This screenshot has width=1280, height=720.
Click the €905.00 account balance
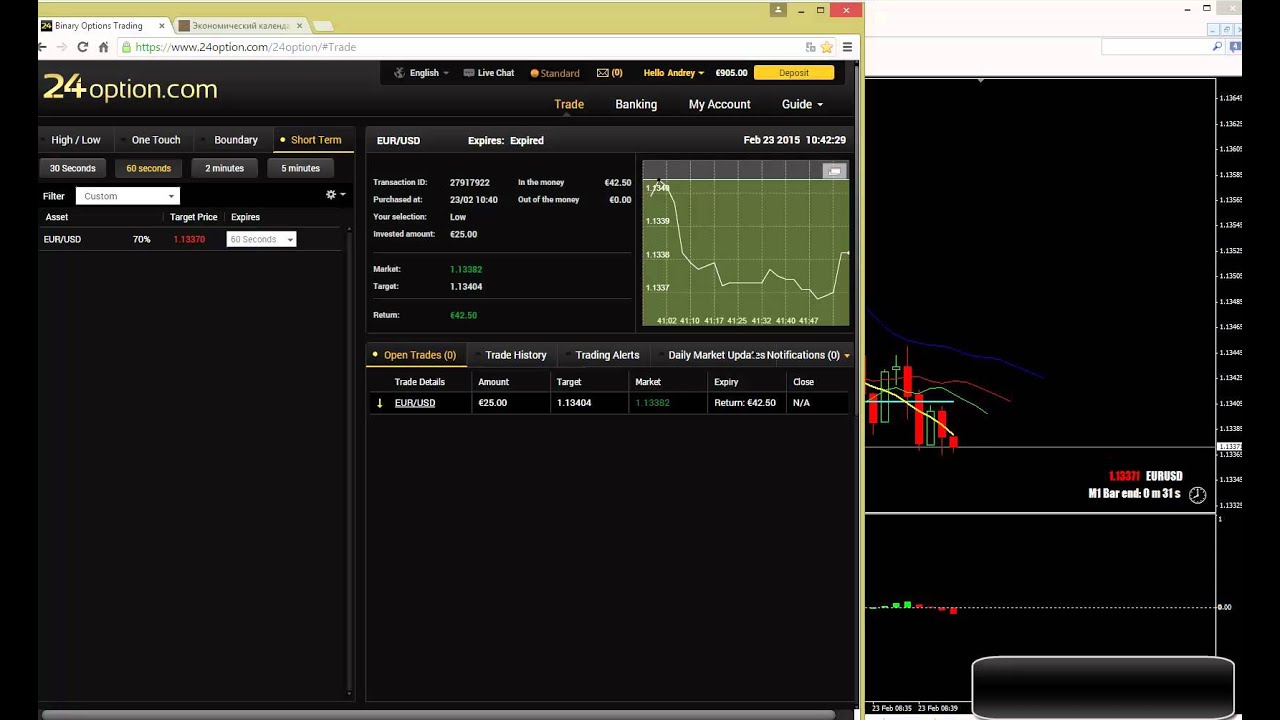731,73
